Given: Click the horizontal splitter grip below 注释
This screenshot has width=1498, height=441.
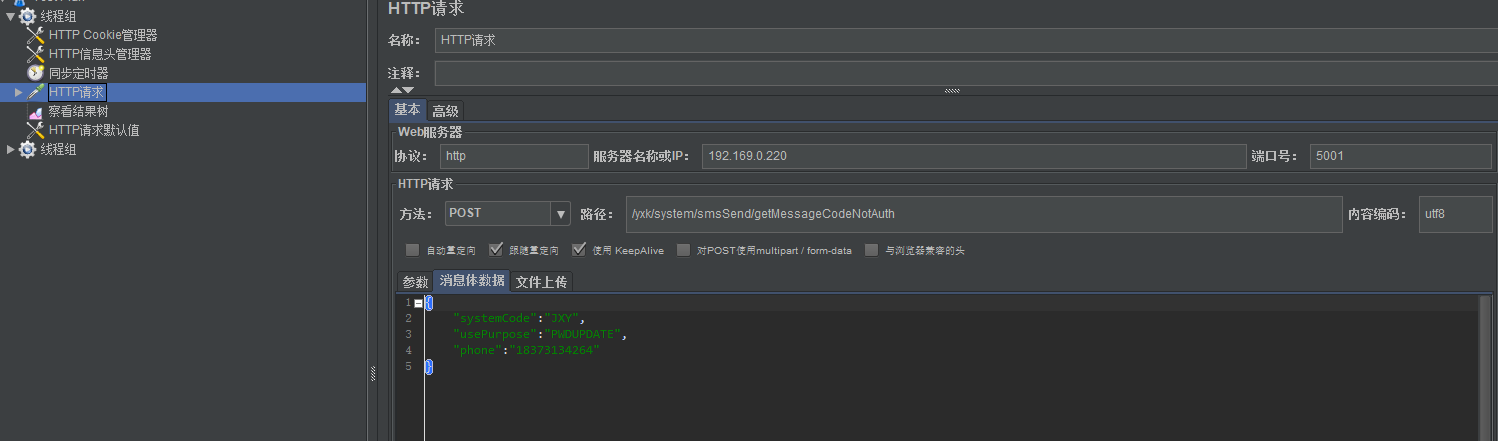Looking at the screenshot, I should click(952, 91).
